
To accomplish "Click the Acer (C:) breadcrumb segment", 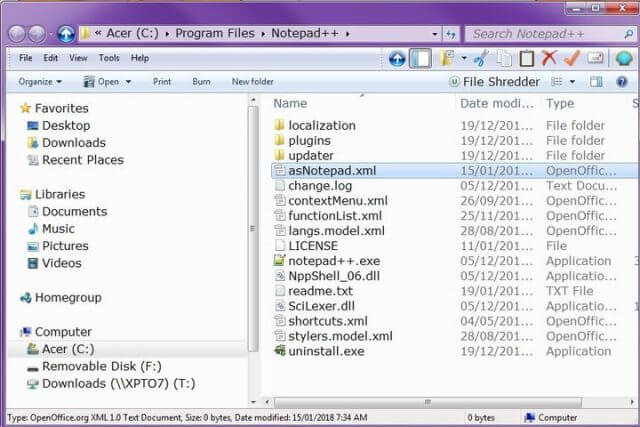I will coord(132,33).
